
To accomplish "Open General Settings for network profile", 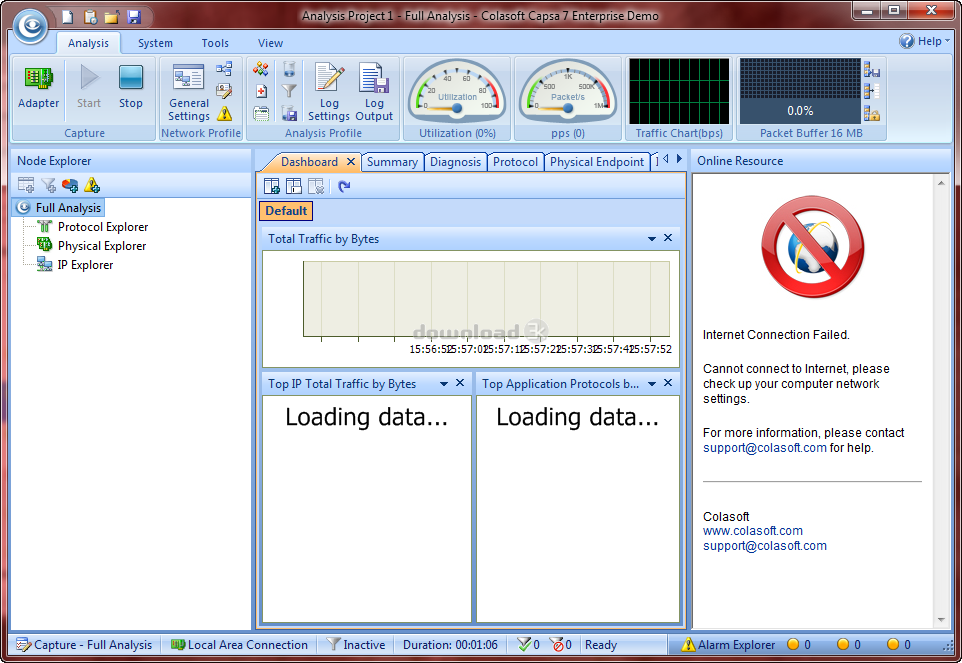I will click(x=189, y=92).
